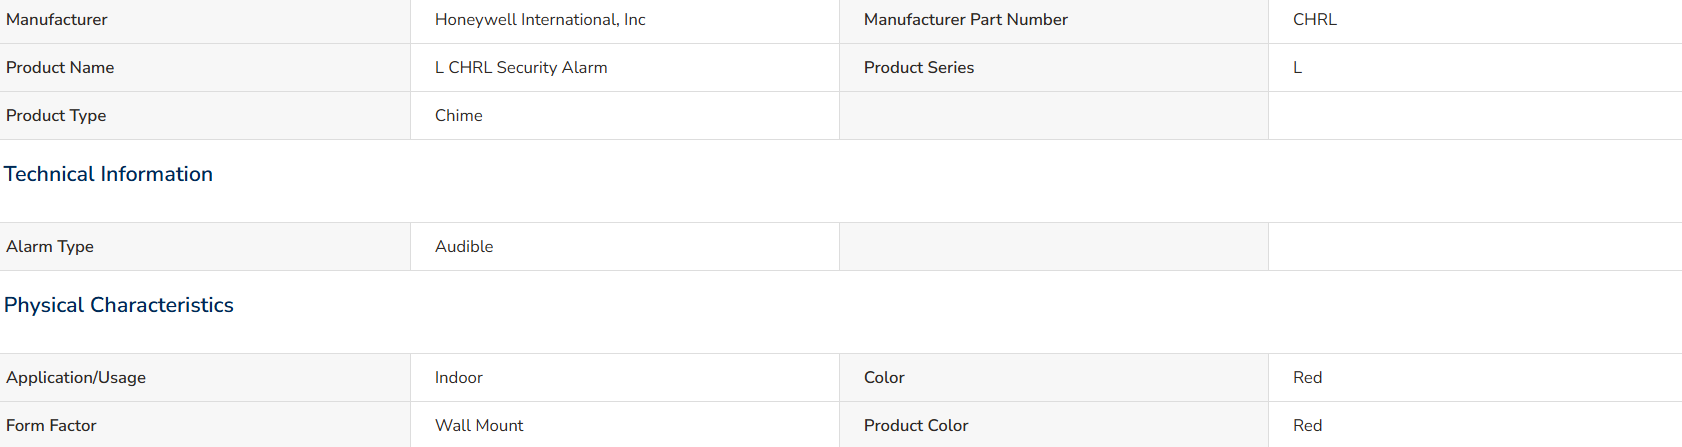1682x447 pixels.
Task: Click L CHRL Security Alarm text
Action: coord(521,68)
